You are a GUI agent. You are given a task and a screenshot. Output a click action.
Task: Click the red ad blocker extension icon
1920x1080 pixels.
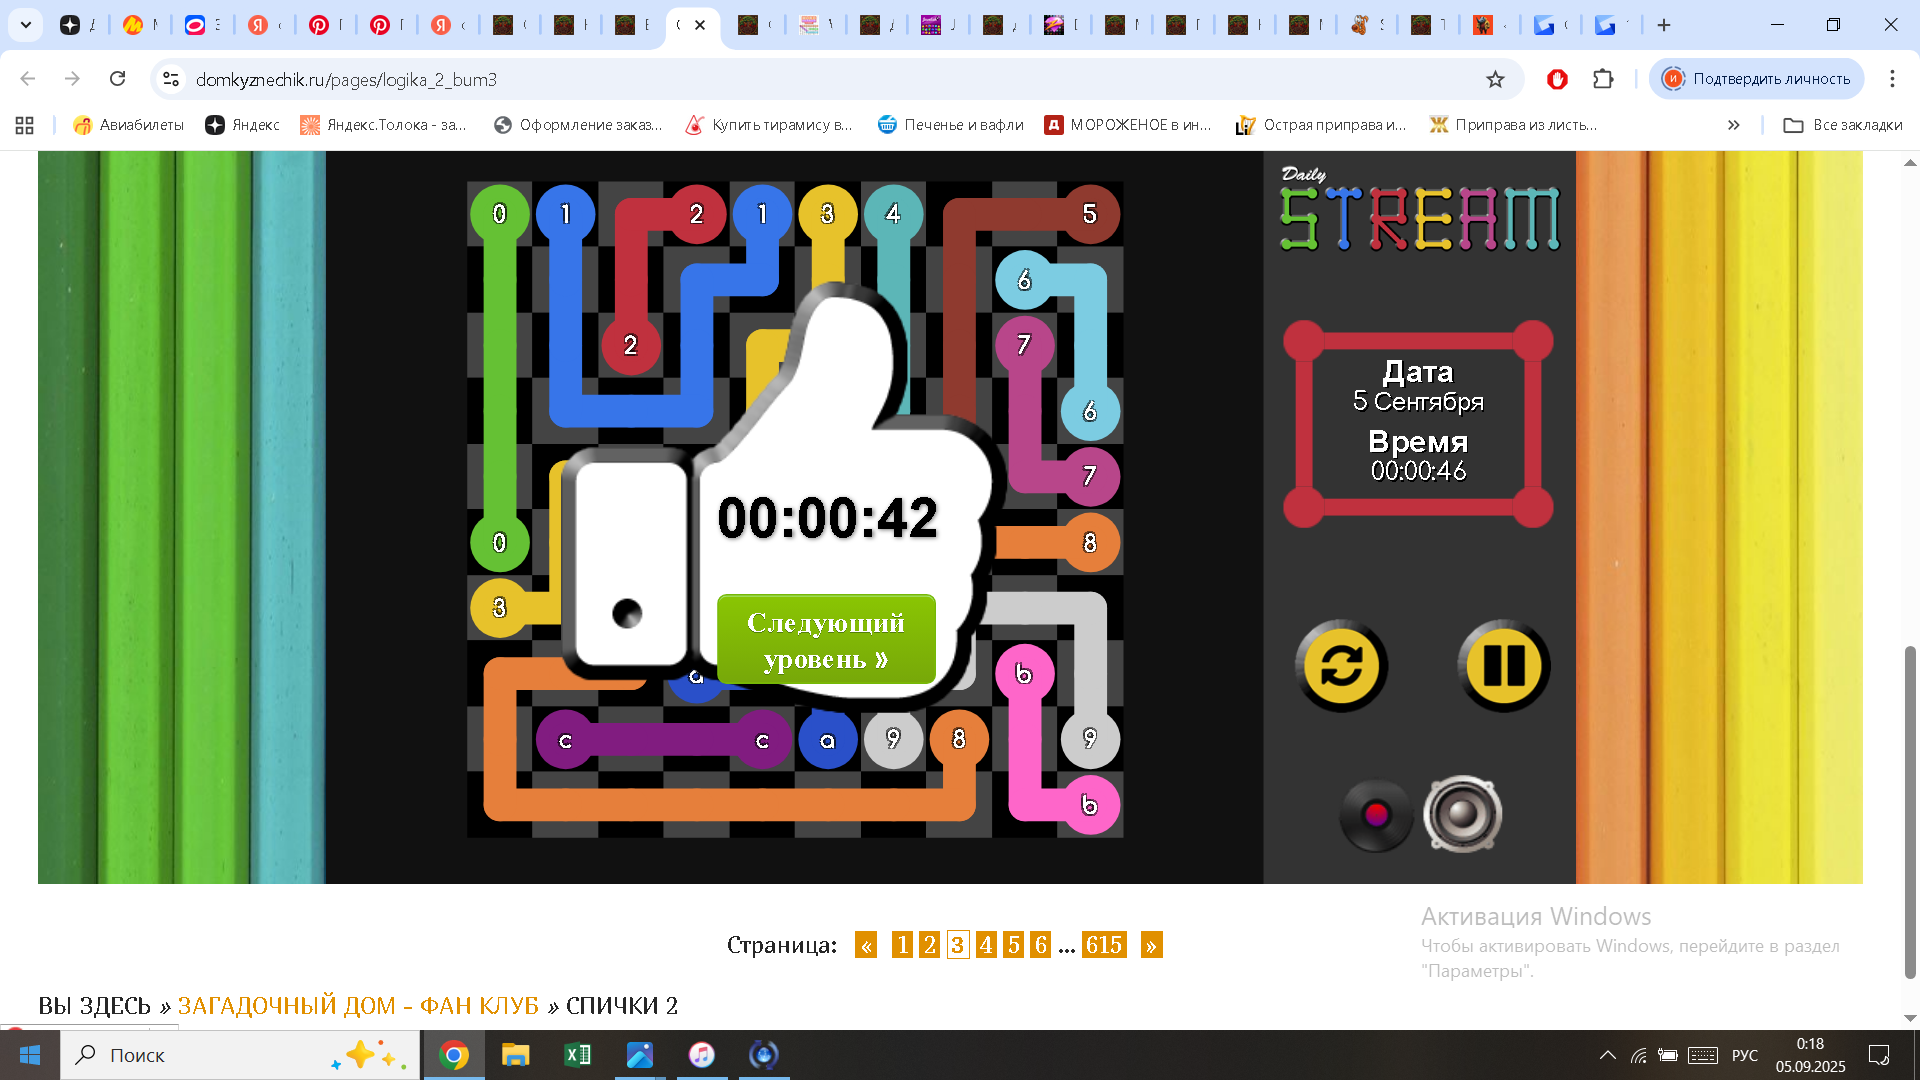pyautogui.click(x=1557, y=79)
